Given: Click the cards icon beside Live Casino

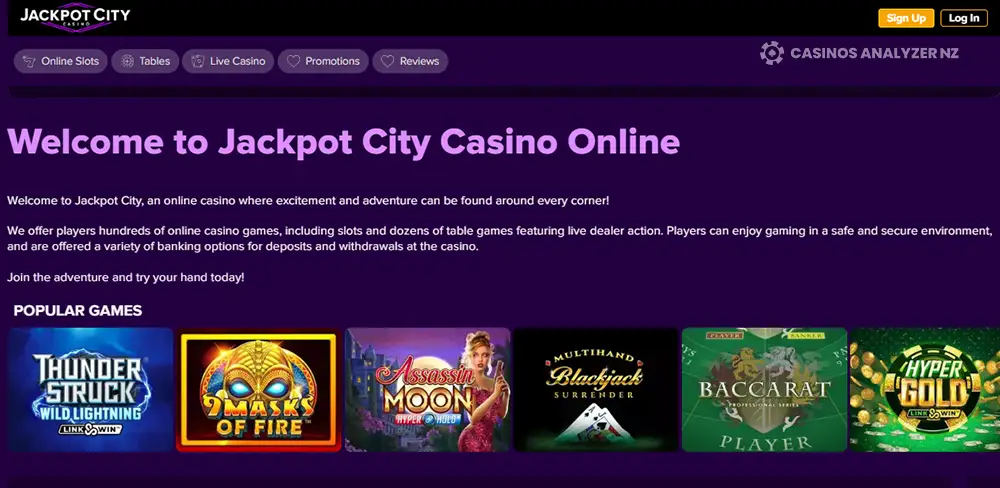Looking at the screenshot, I should click(x=198, y=61).
